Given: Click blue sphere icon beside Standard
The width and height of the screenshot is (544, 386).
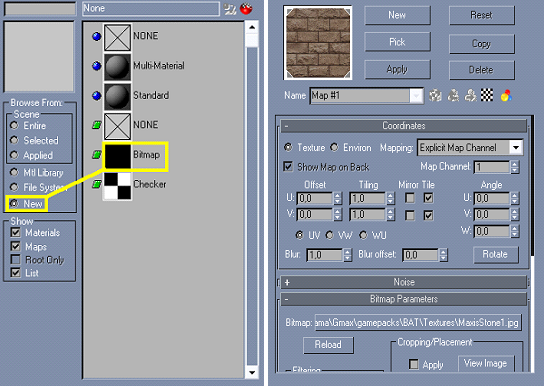Looking at the screenshot, I should pos(96,95).
